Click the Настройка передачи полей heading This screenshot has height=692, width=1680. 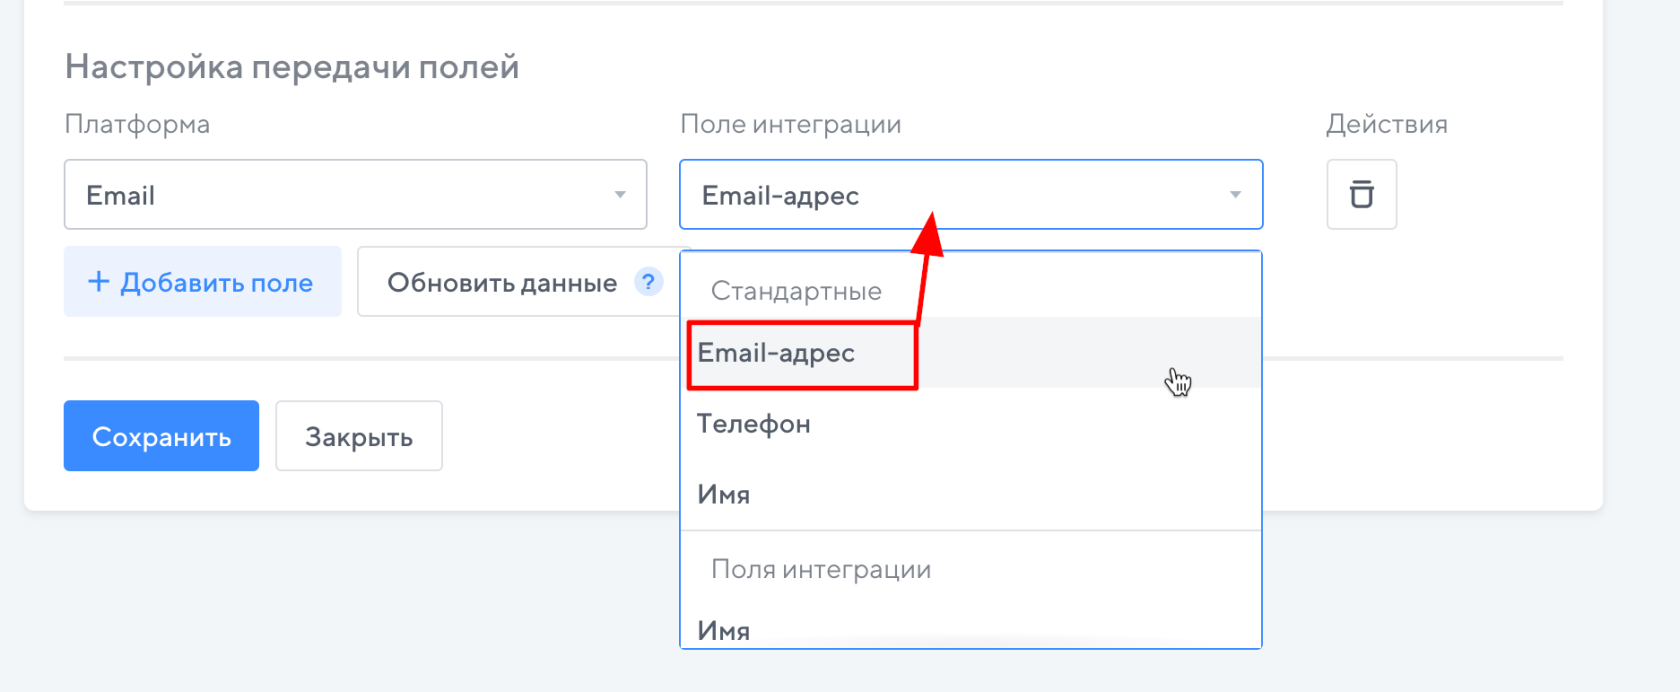pos(292,67)
